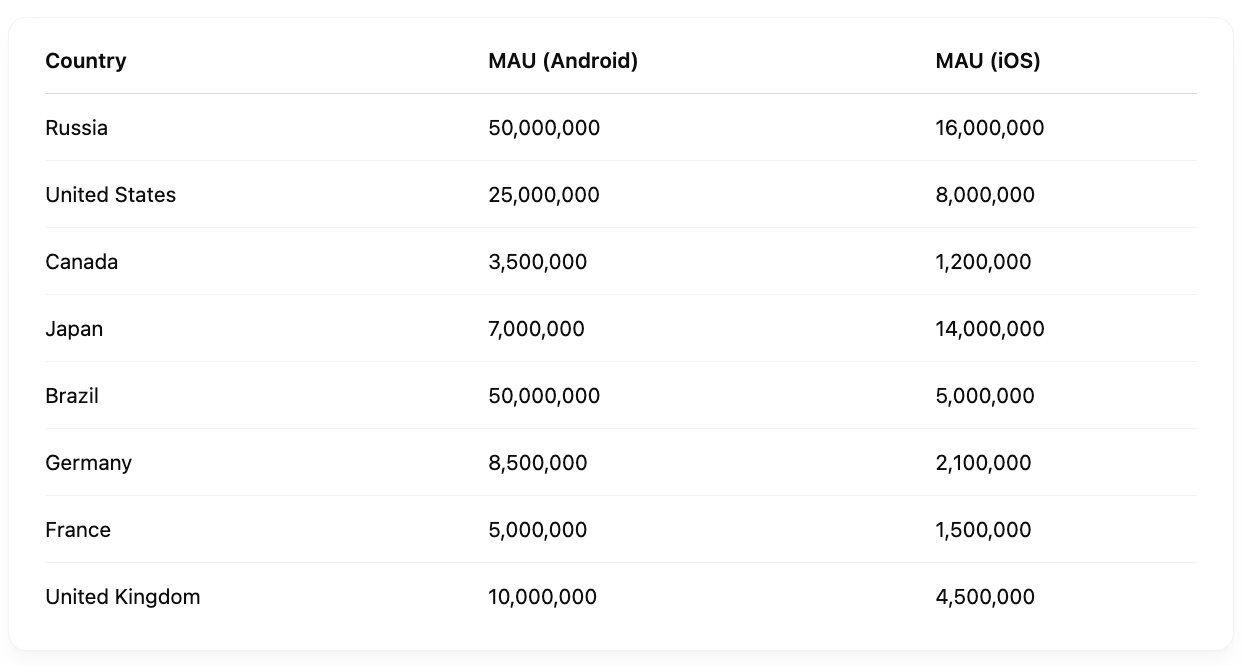Select the United Kingdom row label
The height and width of the screenshot is (666, 1242).
123,597
